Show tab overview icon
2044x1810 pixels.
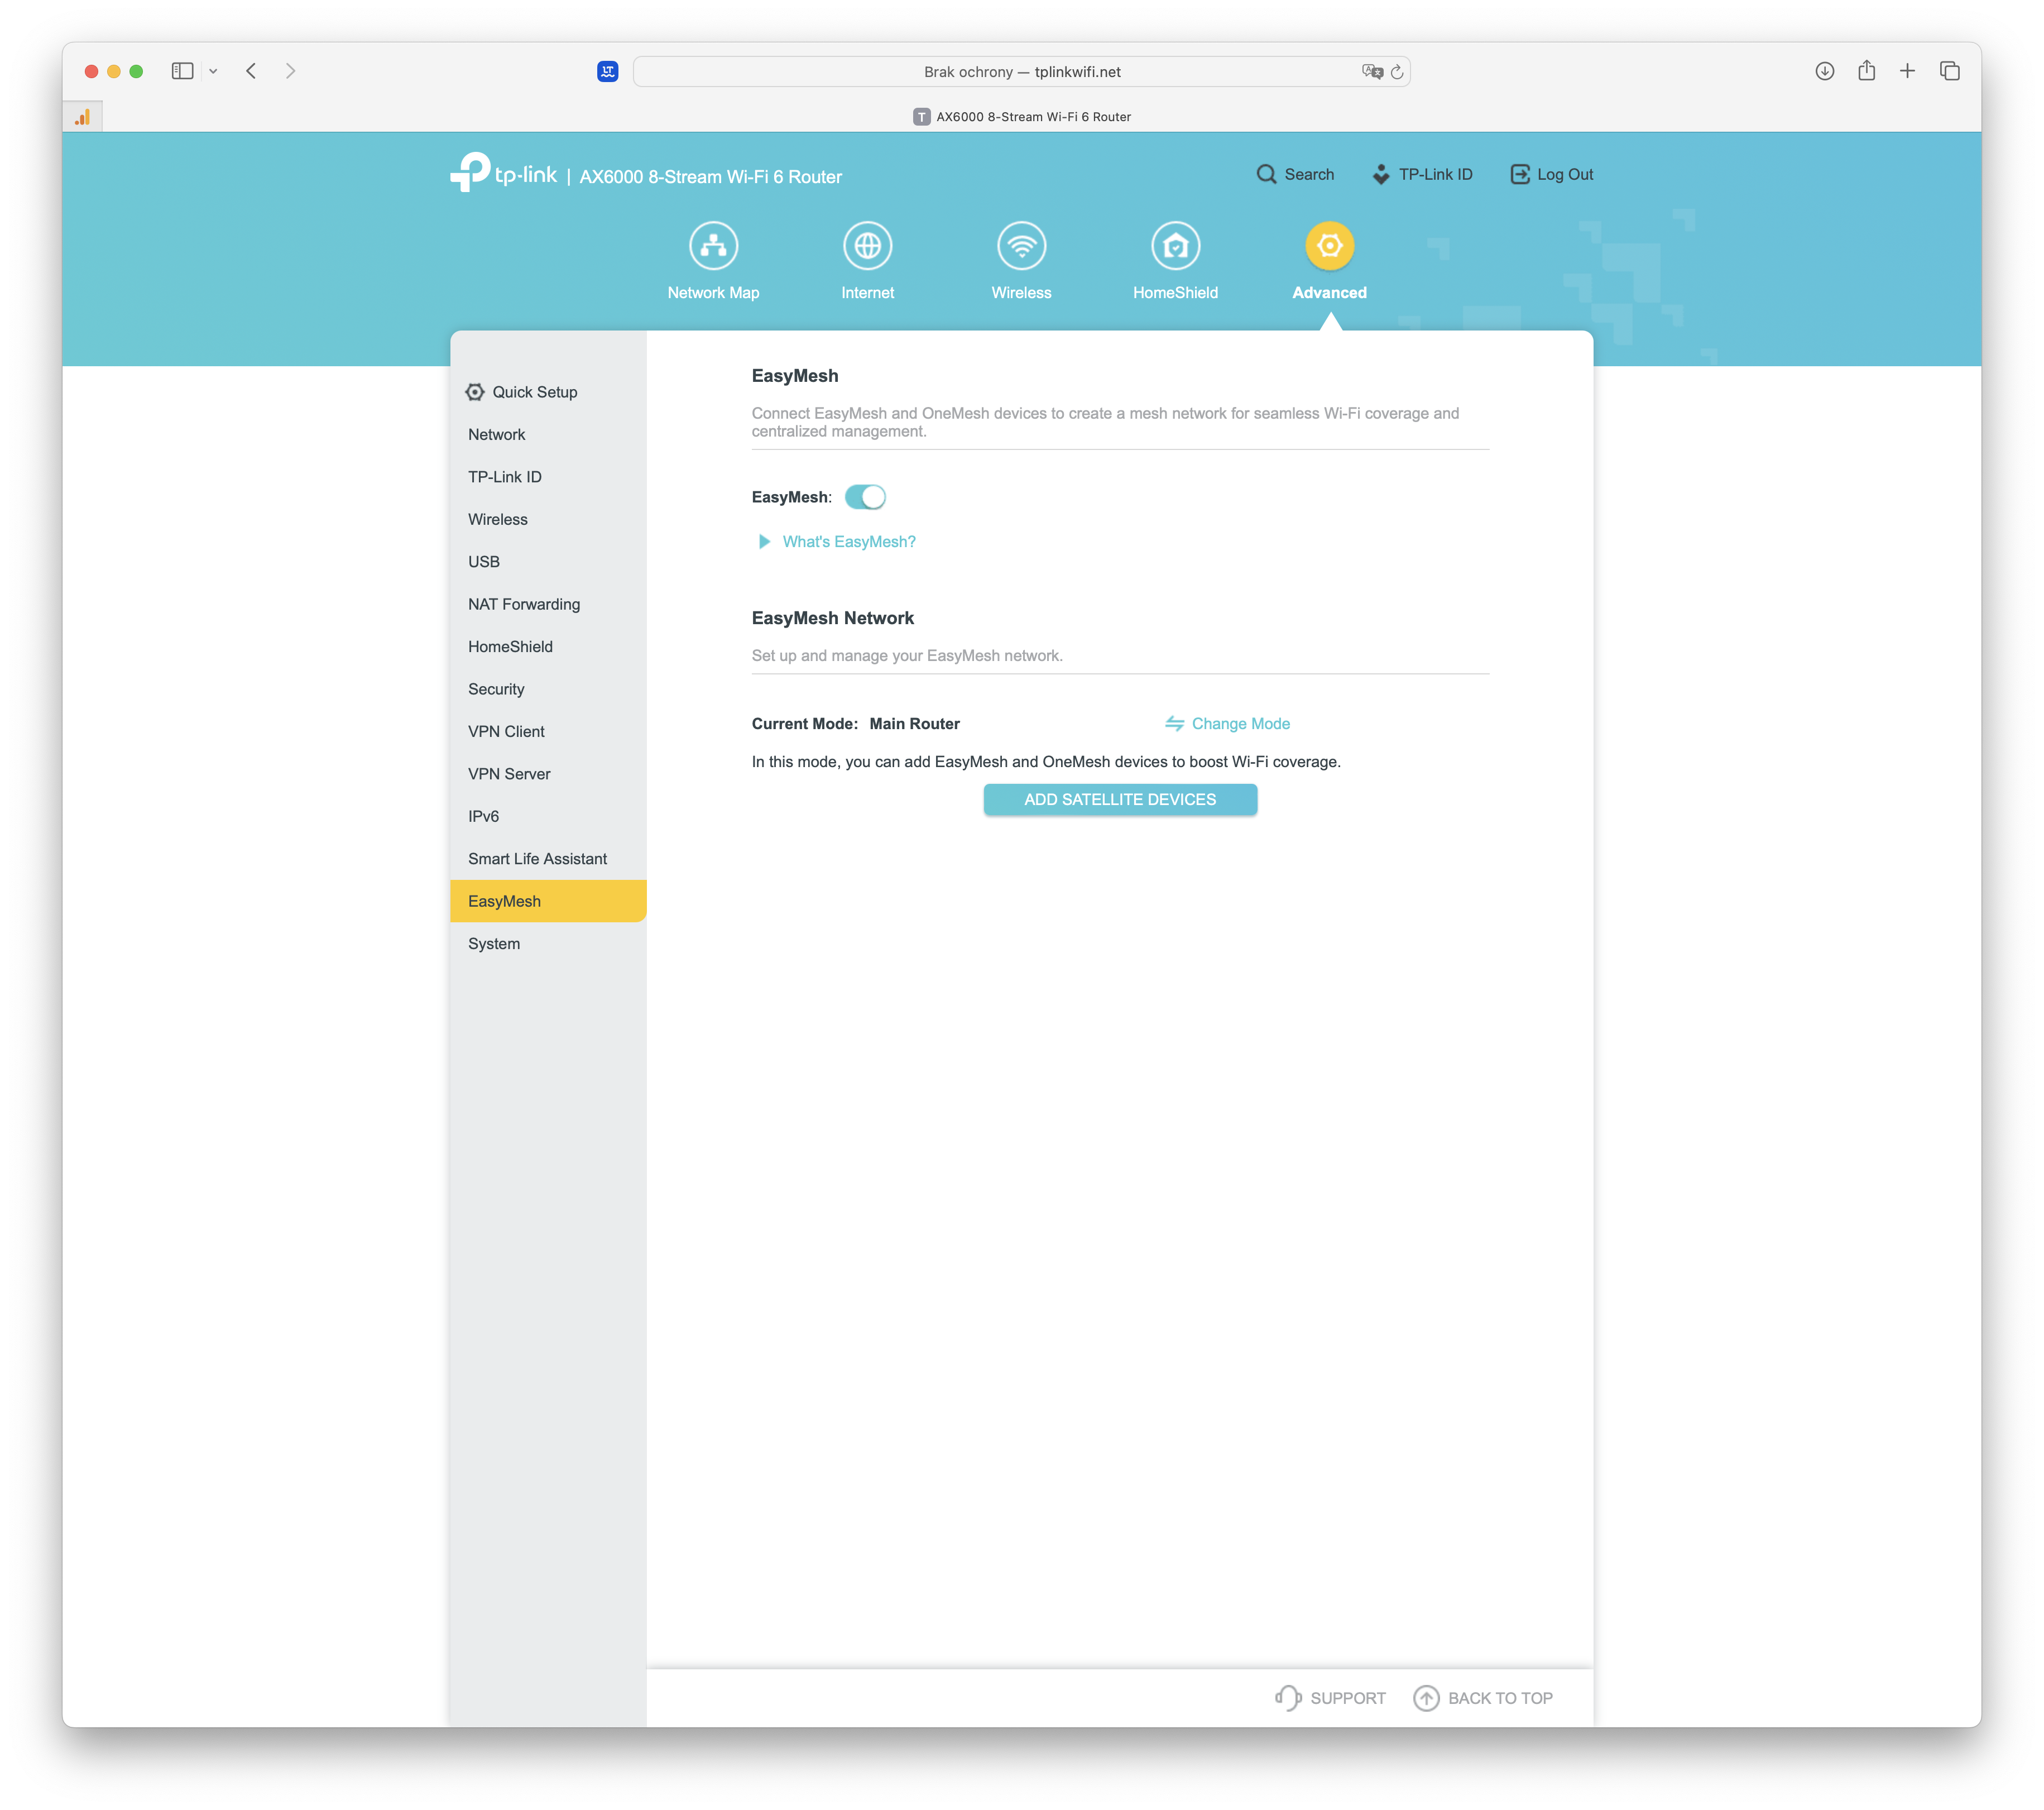click(1949, 71)
